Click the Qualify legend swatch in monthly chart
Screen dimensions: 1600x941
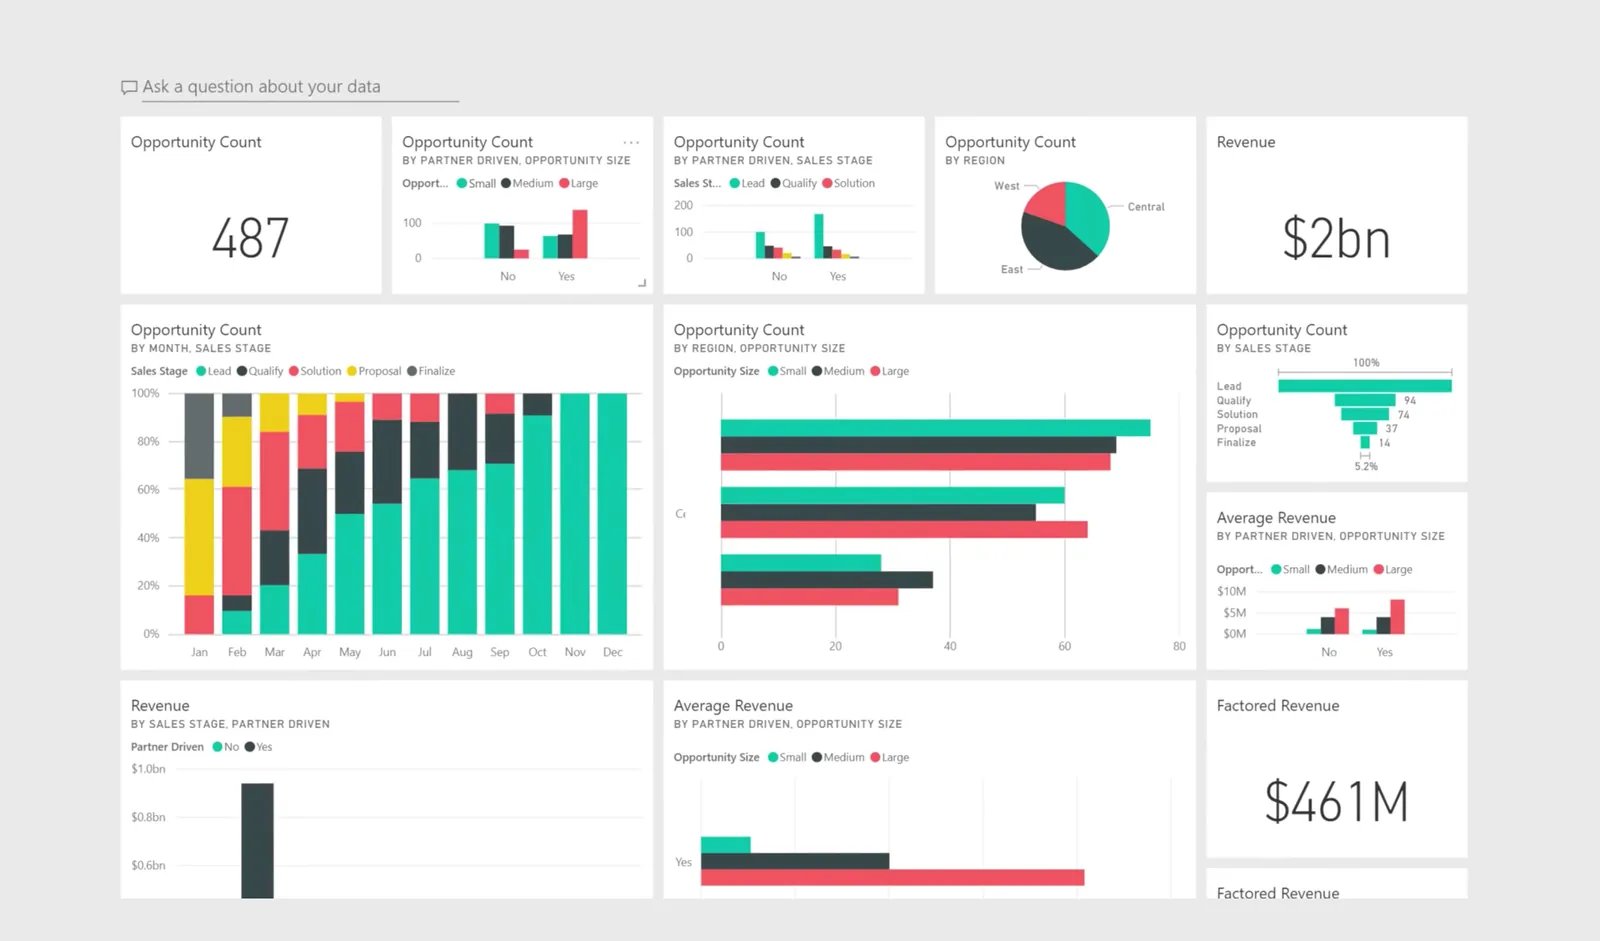click(242, 371)
